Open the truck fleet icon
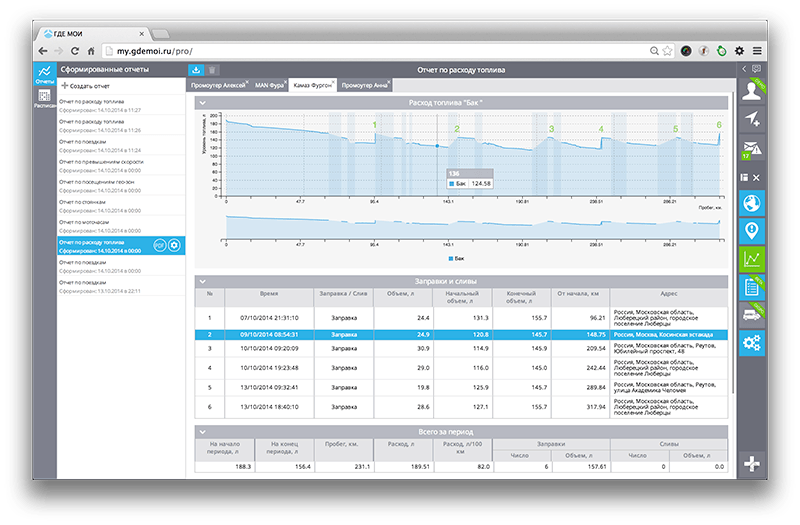Screen dimensions: 800x525 pos(752,315)
